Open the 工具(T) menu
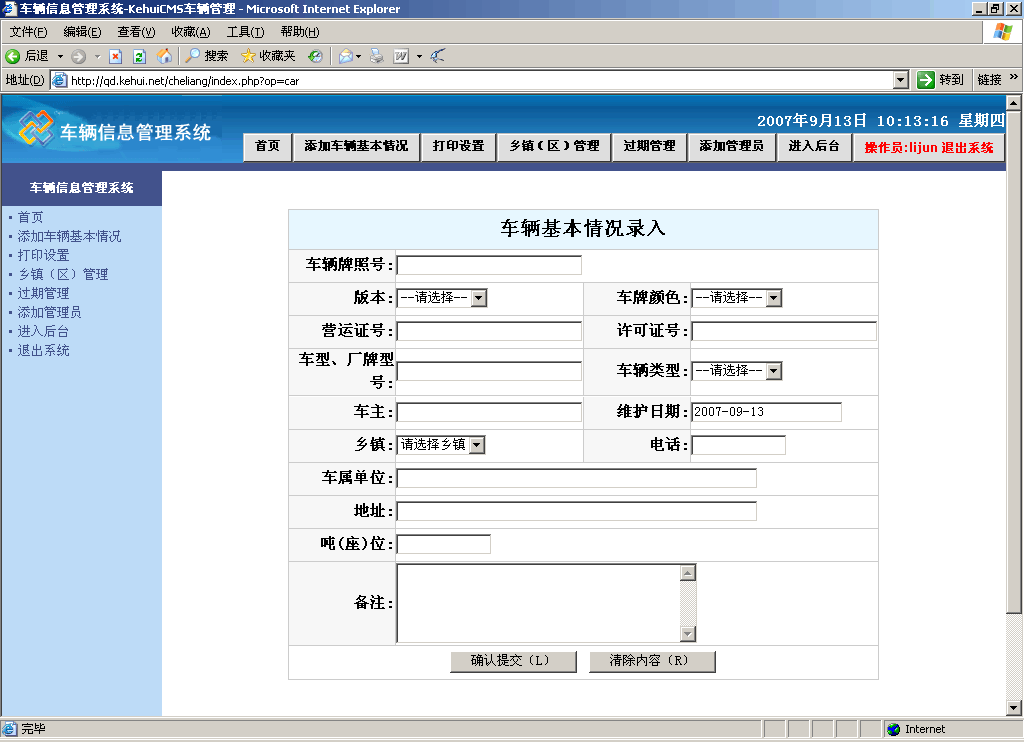This screenshot has width=1024, height=742. (245, 32)
